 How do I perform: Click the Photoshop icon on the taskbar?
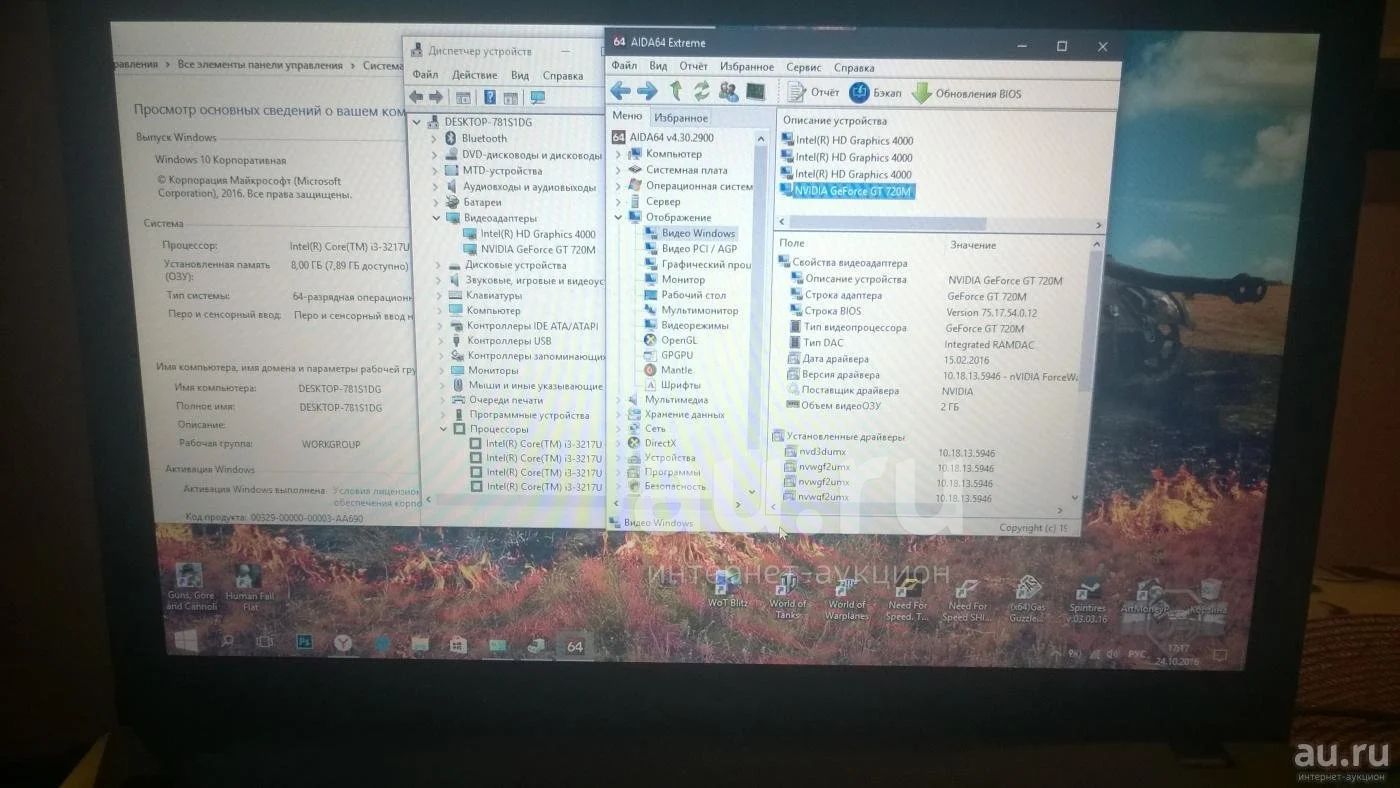(304, 643)
